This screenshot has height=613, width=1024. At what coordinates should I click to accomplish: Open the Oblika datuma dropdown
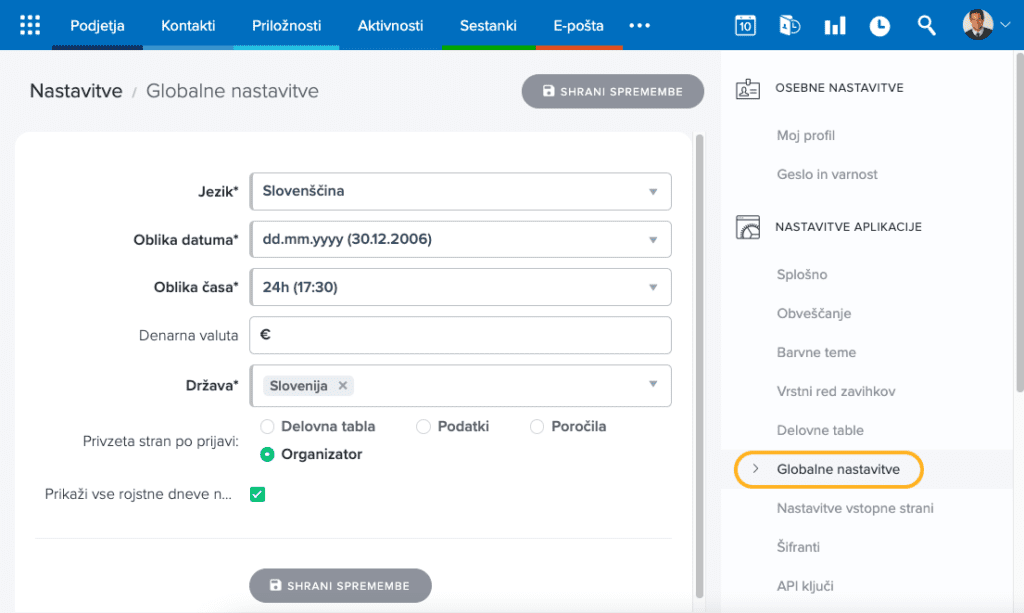tap(460, 240)
